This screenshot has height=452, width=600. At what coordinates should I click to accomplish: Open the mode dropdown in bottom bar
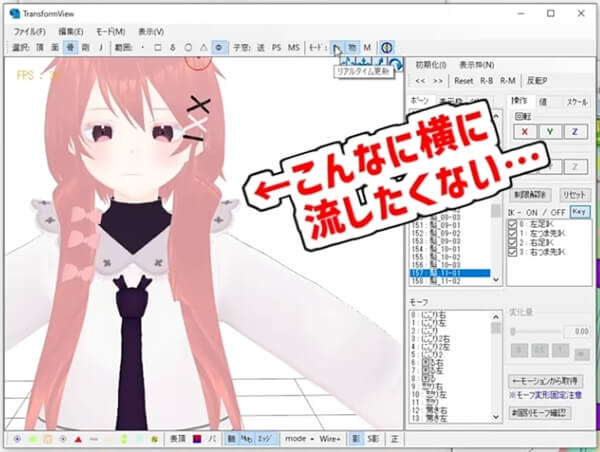coord(297,439)
